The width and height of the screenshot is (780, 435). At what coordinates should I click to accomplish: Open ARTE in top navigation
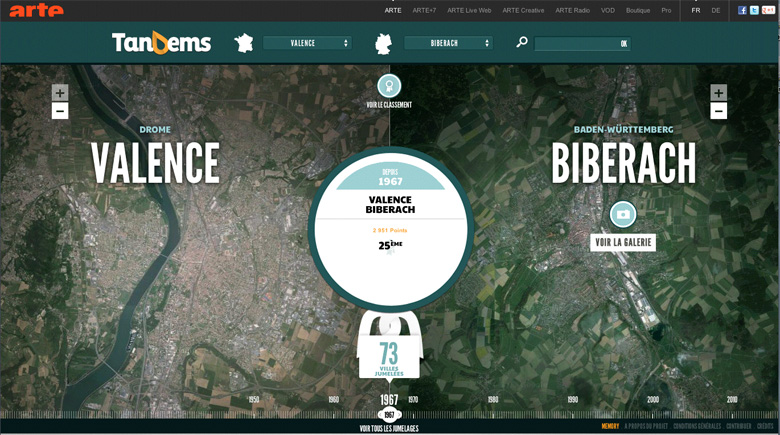tap(393, 10)
